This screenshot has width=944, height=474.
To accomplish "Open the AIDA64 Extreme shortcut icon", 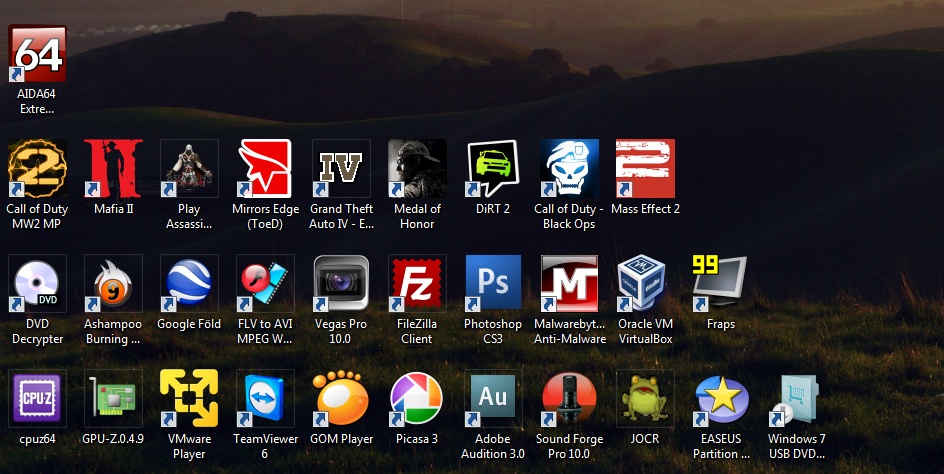I will tap(37, 53).
